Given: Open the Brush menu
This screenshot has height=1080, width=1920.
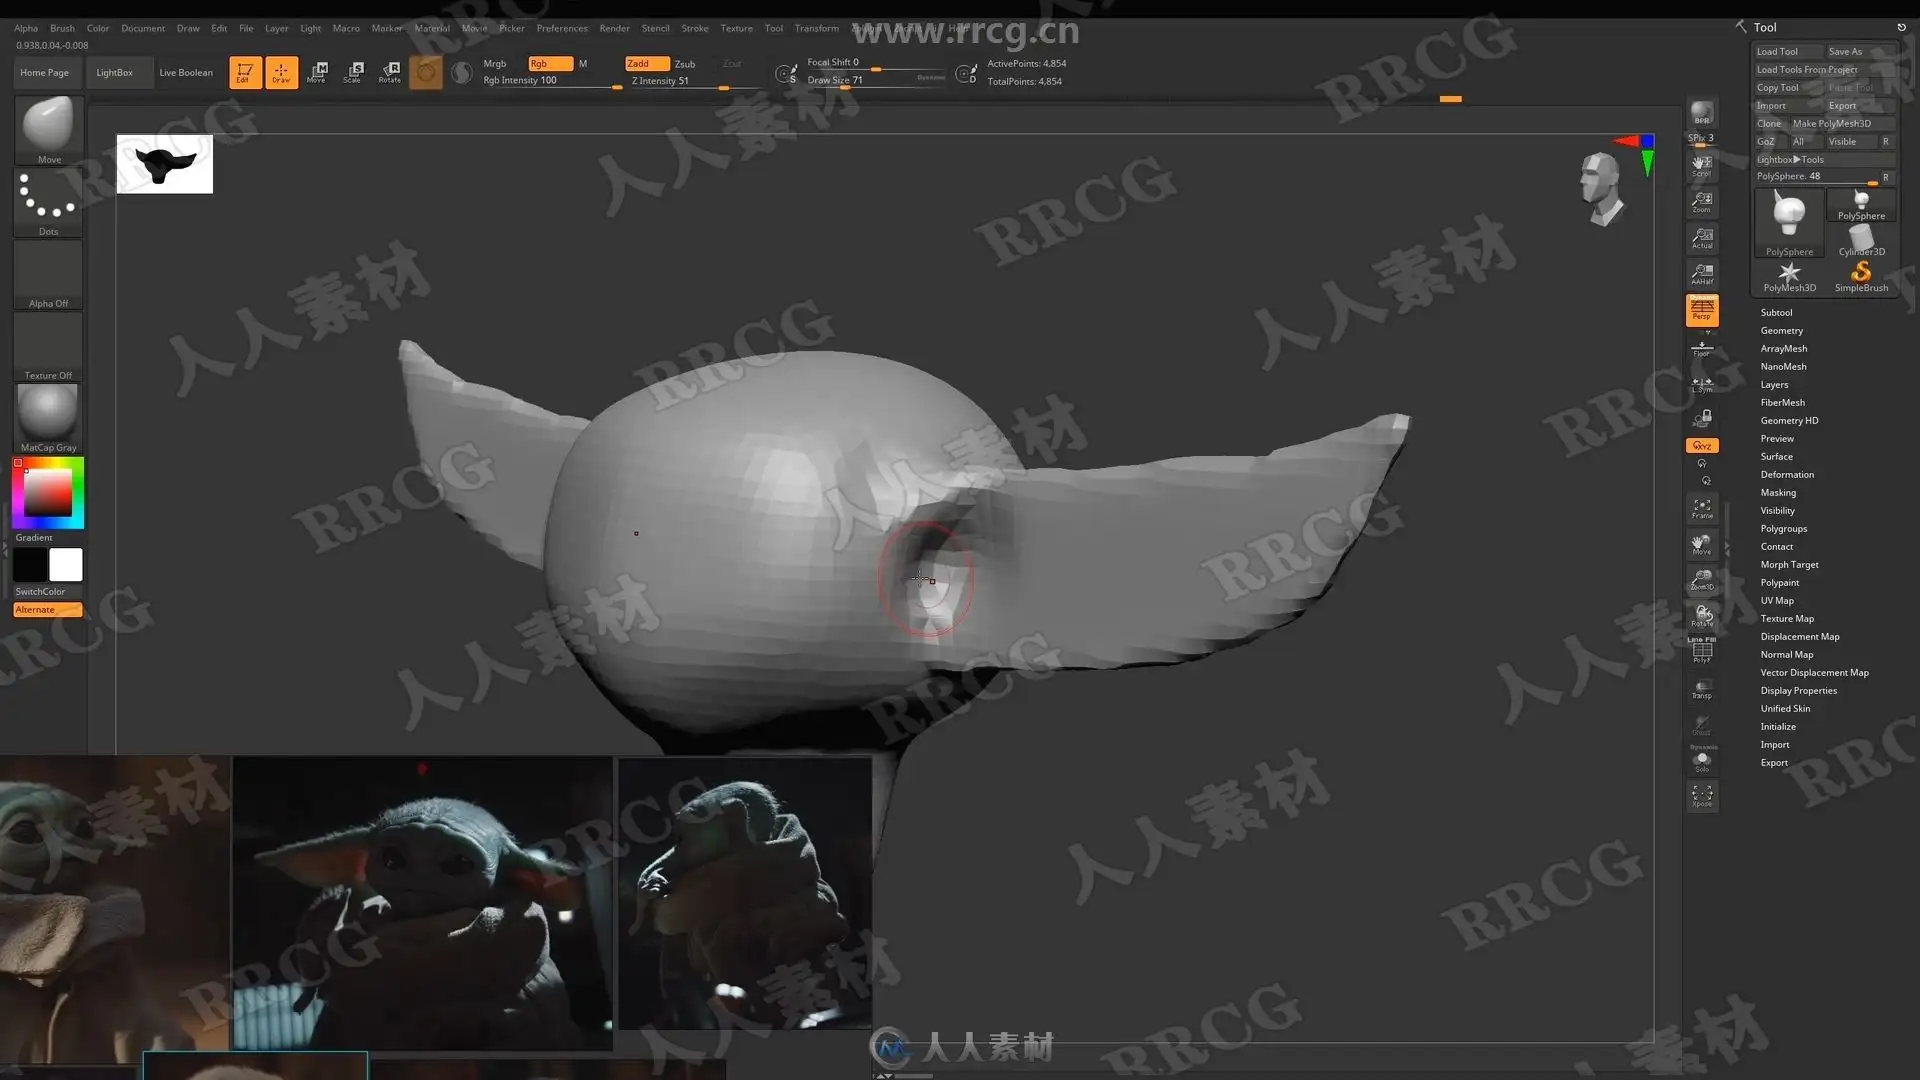Looking at the screenshot, I should [62, 28].
